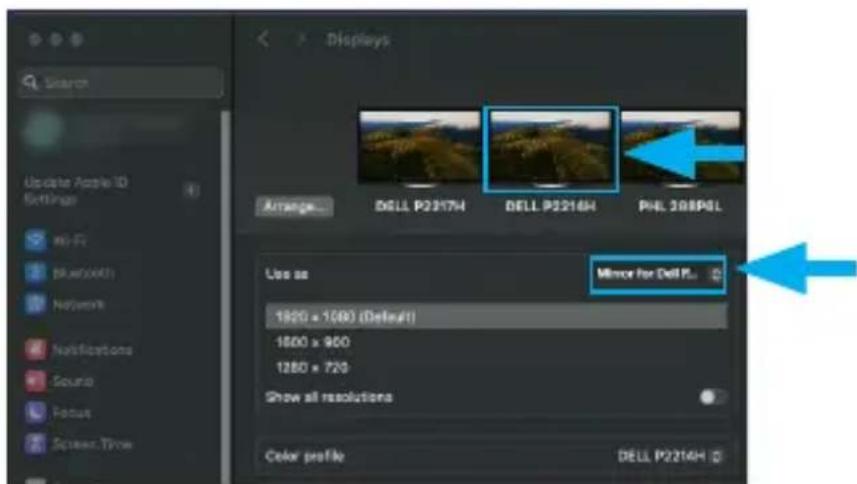The width and height of the screenshot is (857, 484).
Task: Open Notifications bell icon
Action: (x=36, y=349)
